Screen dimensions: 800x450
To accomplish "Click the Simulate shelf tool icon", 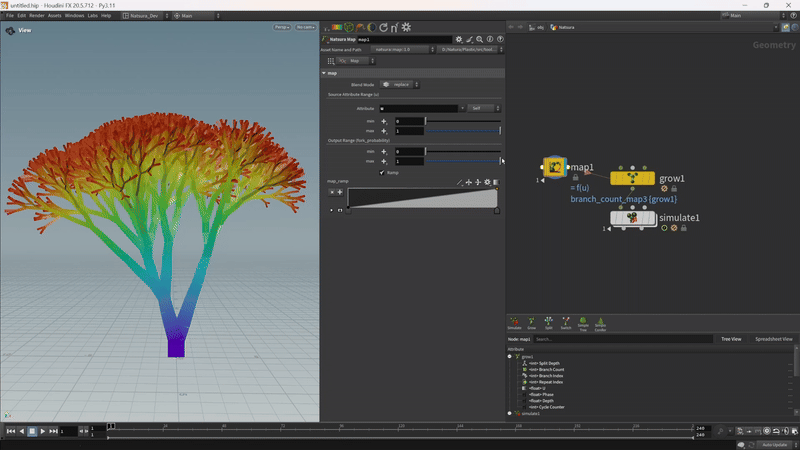I will pos(514,321).
